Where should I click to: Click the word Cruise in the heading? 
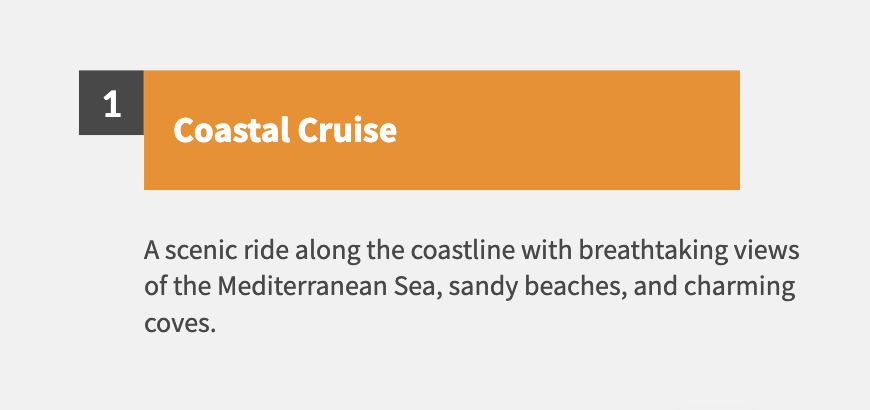pos(347,130)
